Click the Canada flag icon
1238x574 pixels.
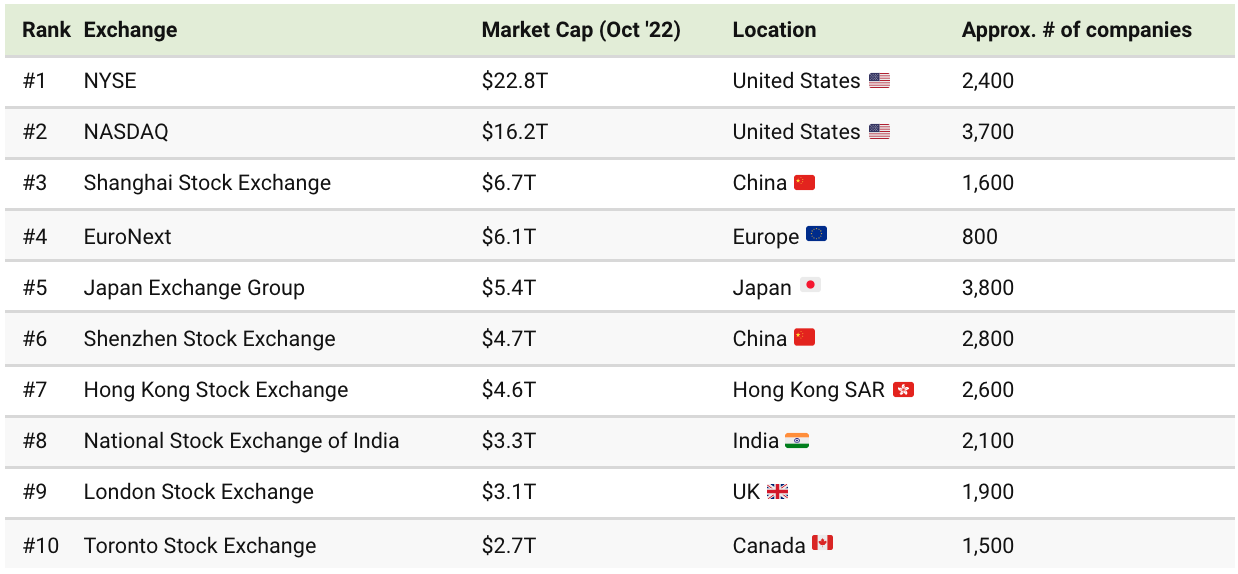[822, 543]
